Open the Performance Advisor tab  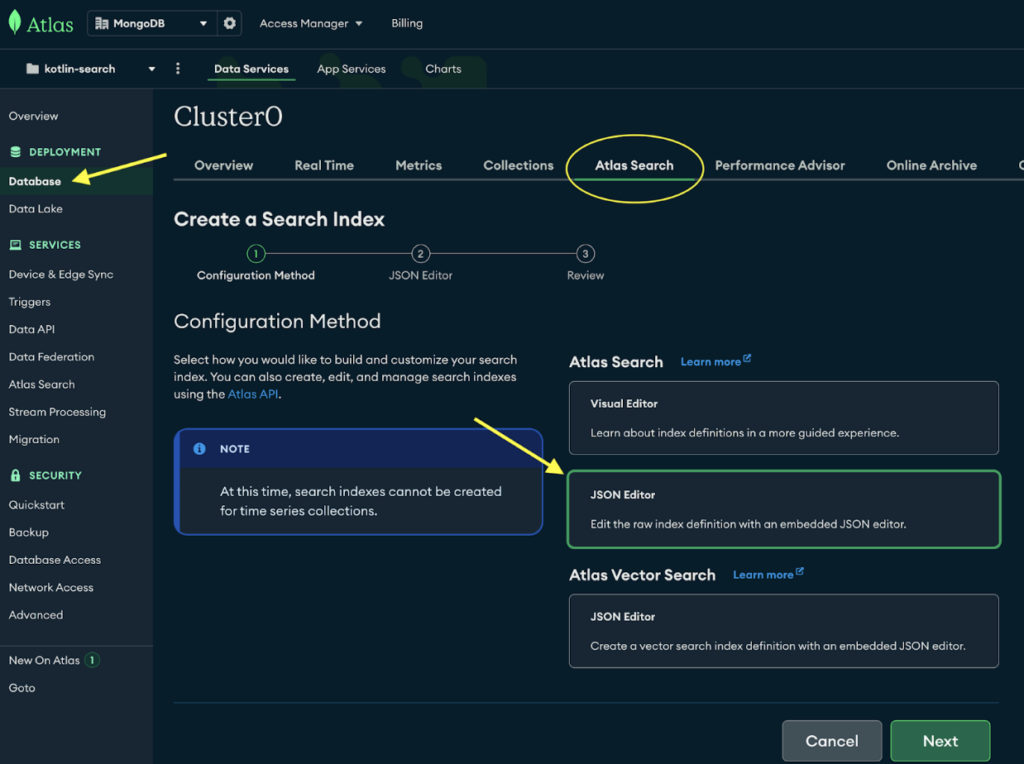coord(780,165)
